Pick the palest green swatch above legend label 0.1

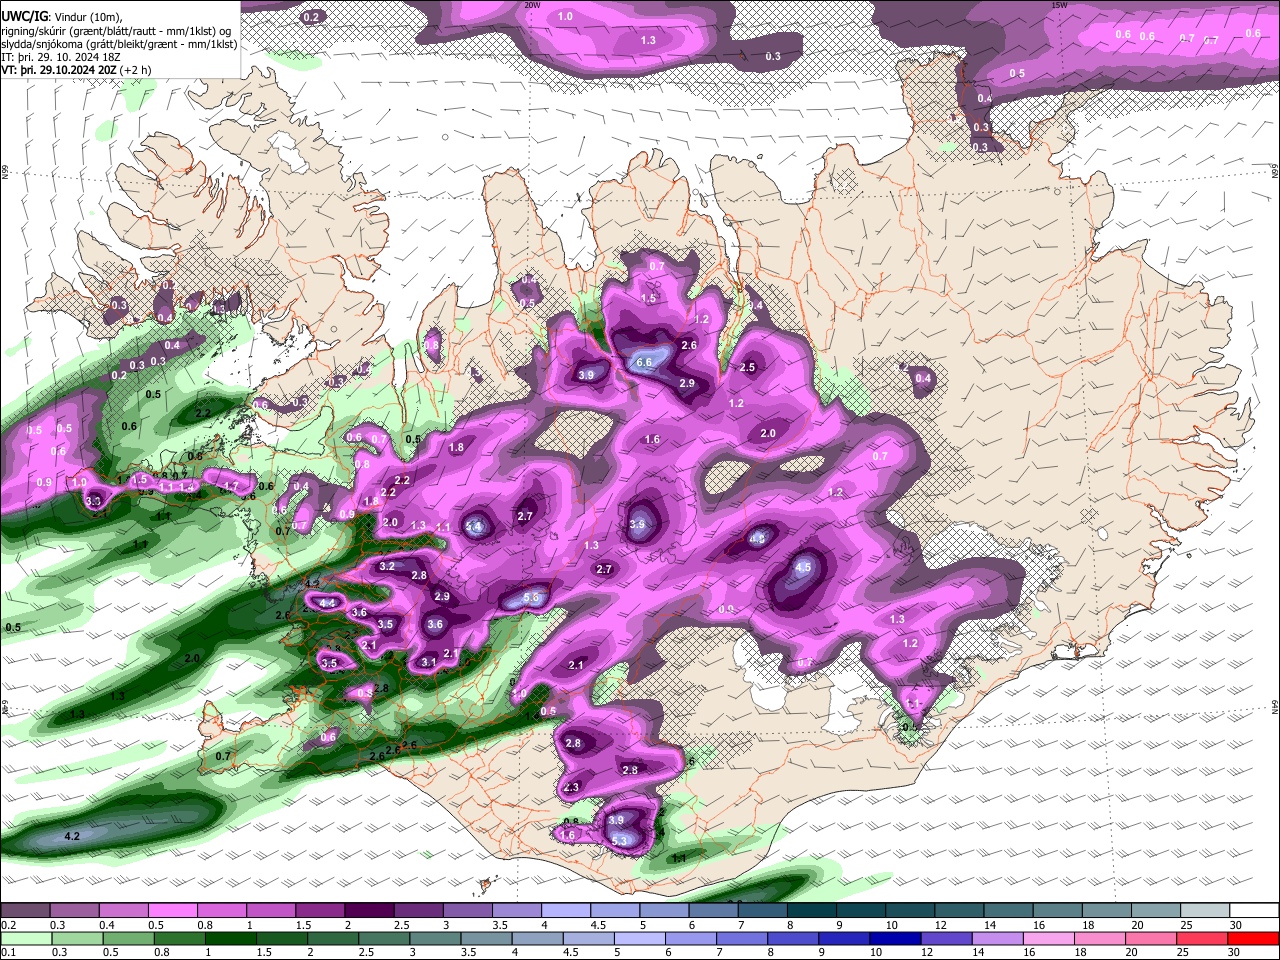click(25, 938)
